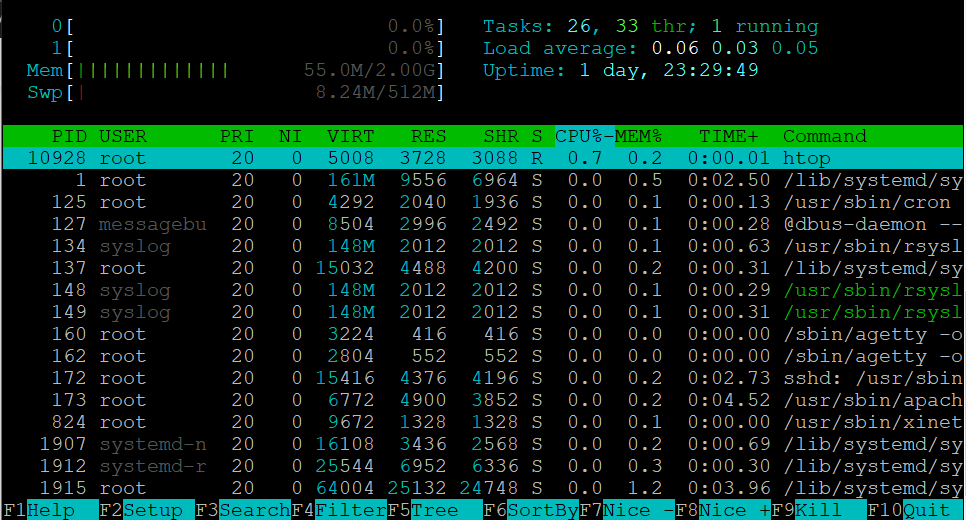Viewport: 966px width, 520px height.
Task: Click the Swp swap usage meter
Action: click(x=236, y=92)
